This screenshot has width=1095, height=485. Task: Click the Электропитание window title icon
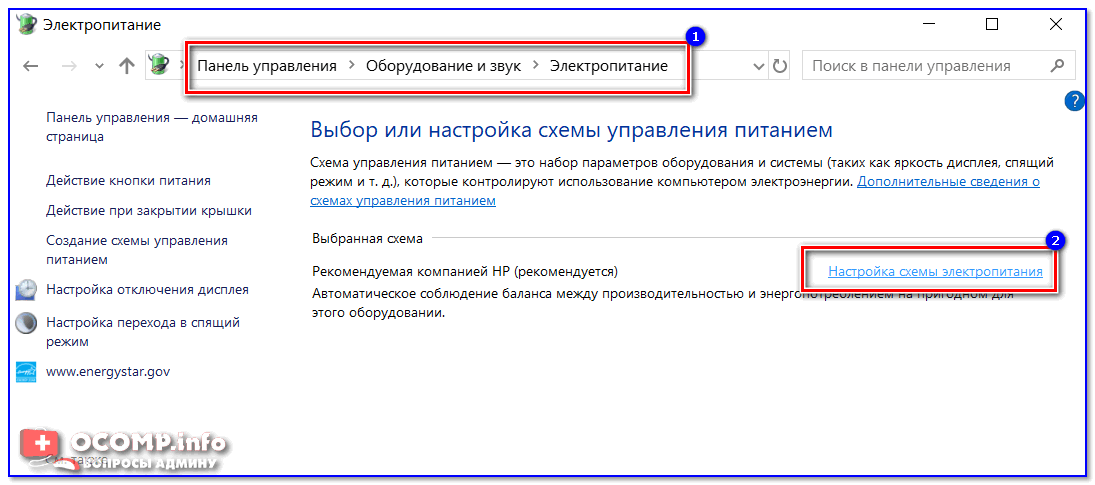[x=25, y=24]
